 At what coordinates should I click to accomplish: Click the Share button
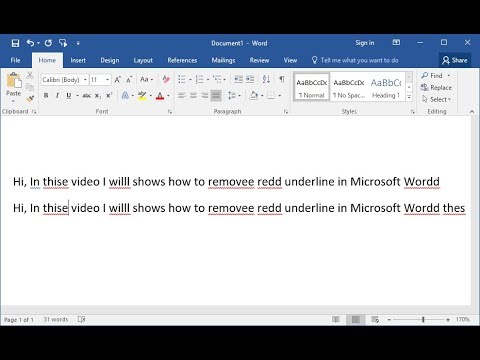tap(455, 60)
